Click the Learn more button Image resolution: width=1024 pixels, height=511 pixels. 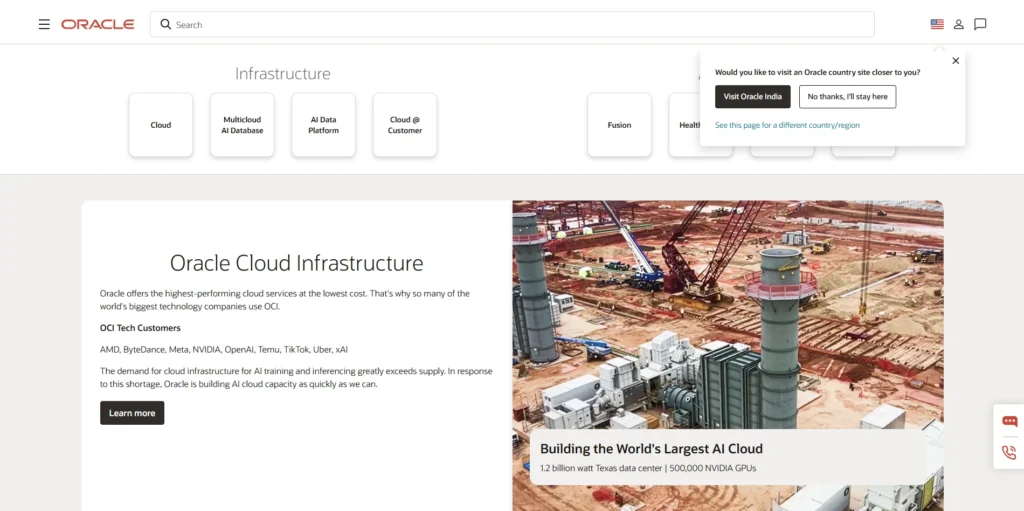(x=132, y=413)
